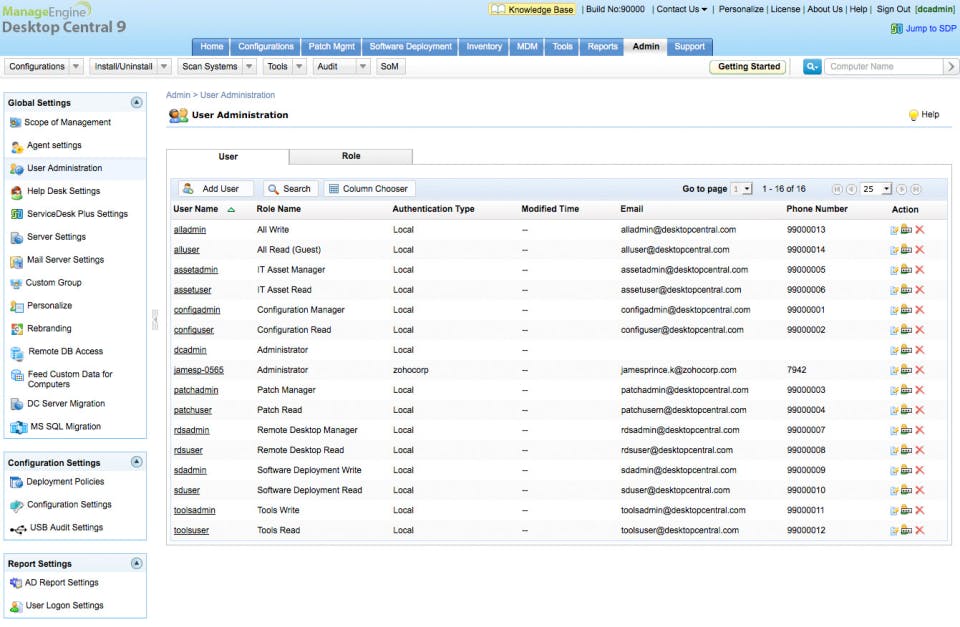Click the edit icon for alladmin user
This screenshot has width=960, height=627.
(895, 230)
